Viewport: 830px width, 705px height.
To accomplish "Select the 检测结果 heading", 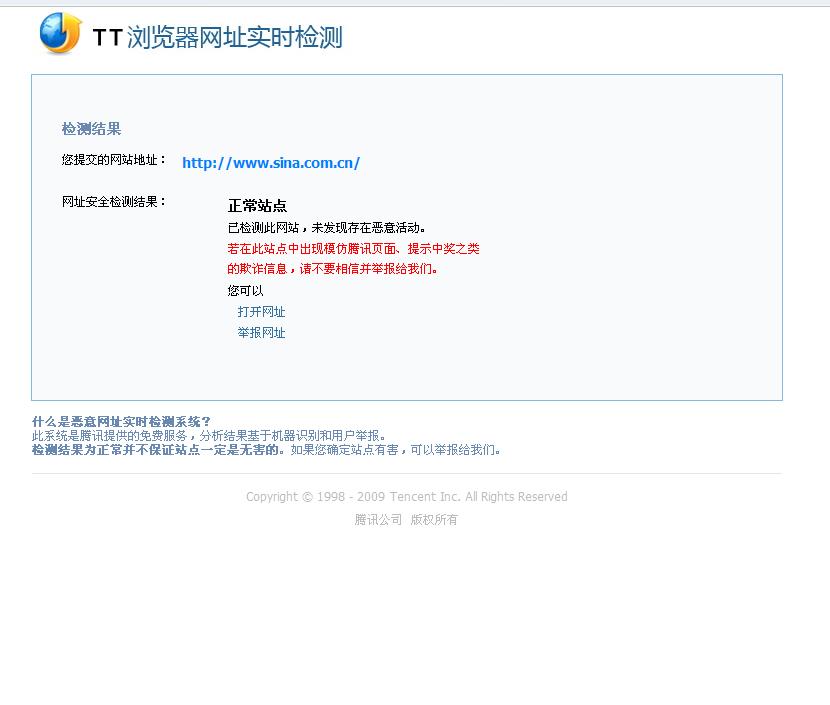I will (91, 129).
